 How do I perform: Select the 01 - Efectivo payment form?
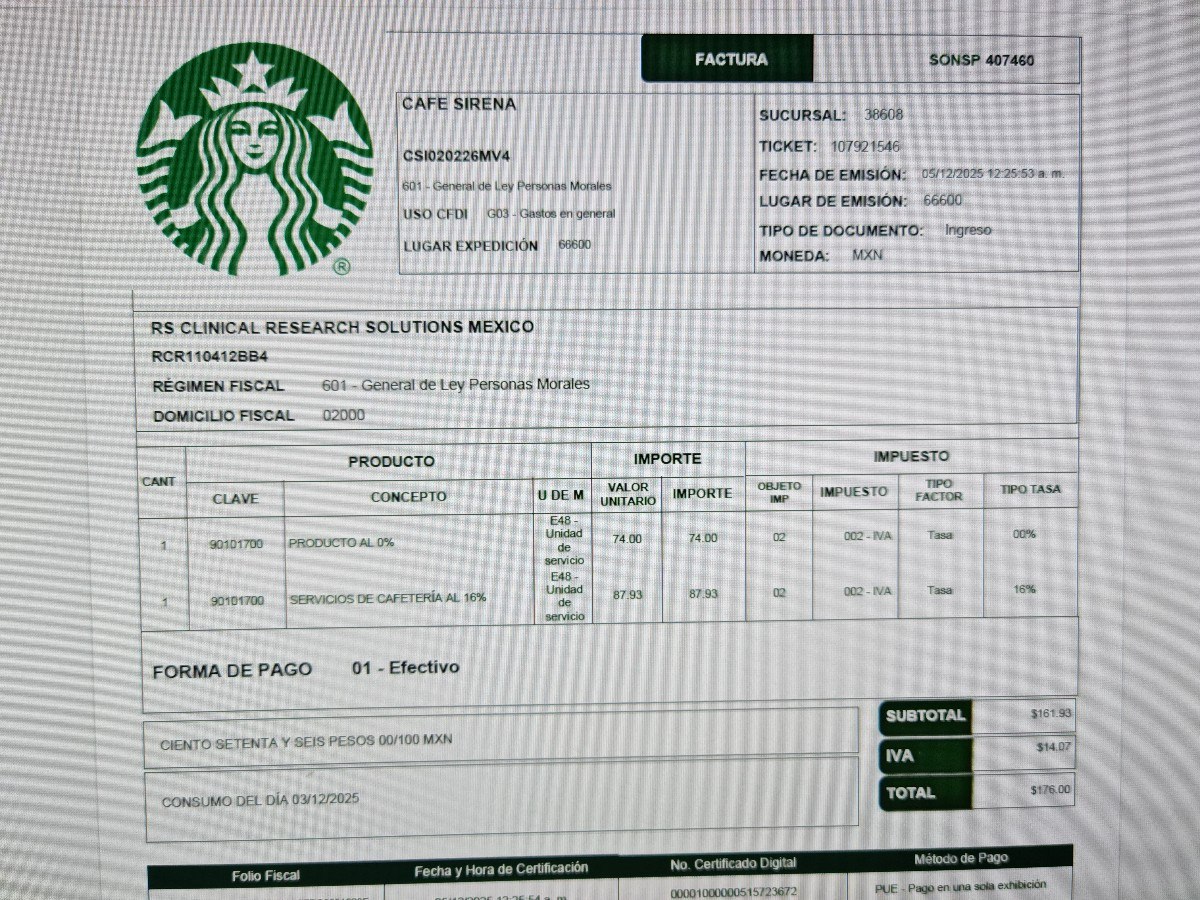[406, 667]
